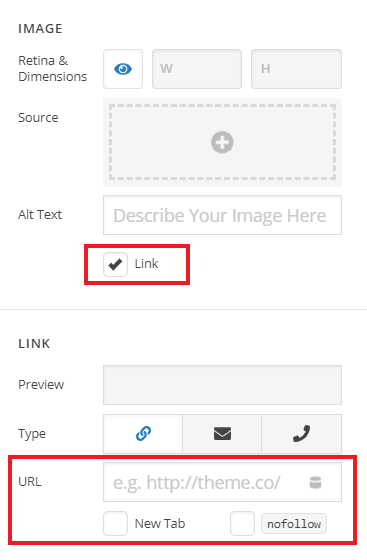Uncheck the Link checkbox

(115, 264)
